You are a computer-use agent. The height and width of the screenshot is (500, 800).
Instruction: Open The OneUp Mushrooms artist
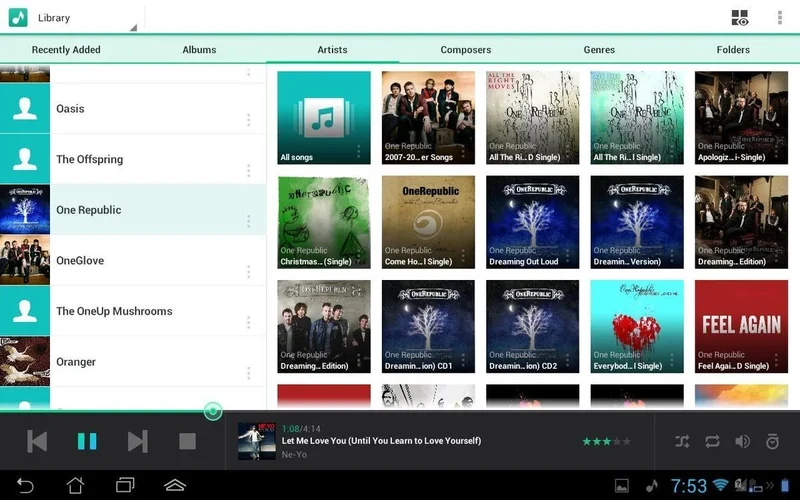pos(133,311)
